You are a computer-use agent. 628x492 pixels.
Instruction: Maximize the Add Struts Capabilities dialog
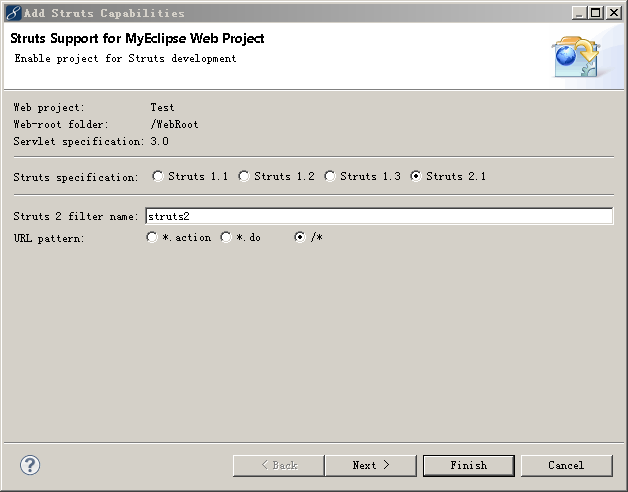pyautogui.click(x=596, y=13)
